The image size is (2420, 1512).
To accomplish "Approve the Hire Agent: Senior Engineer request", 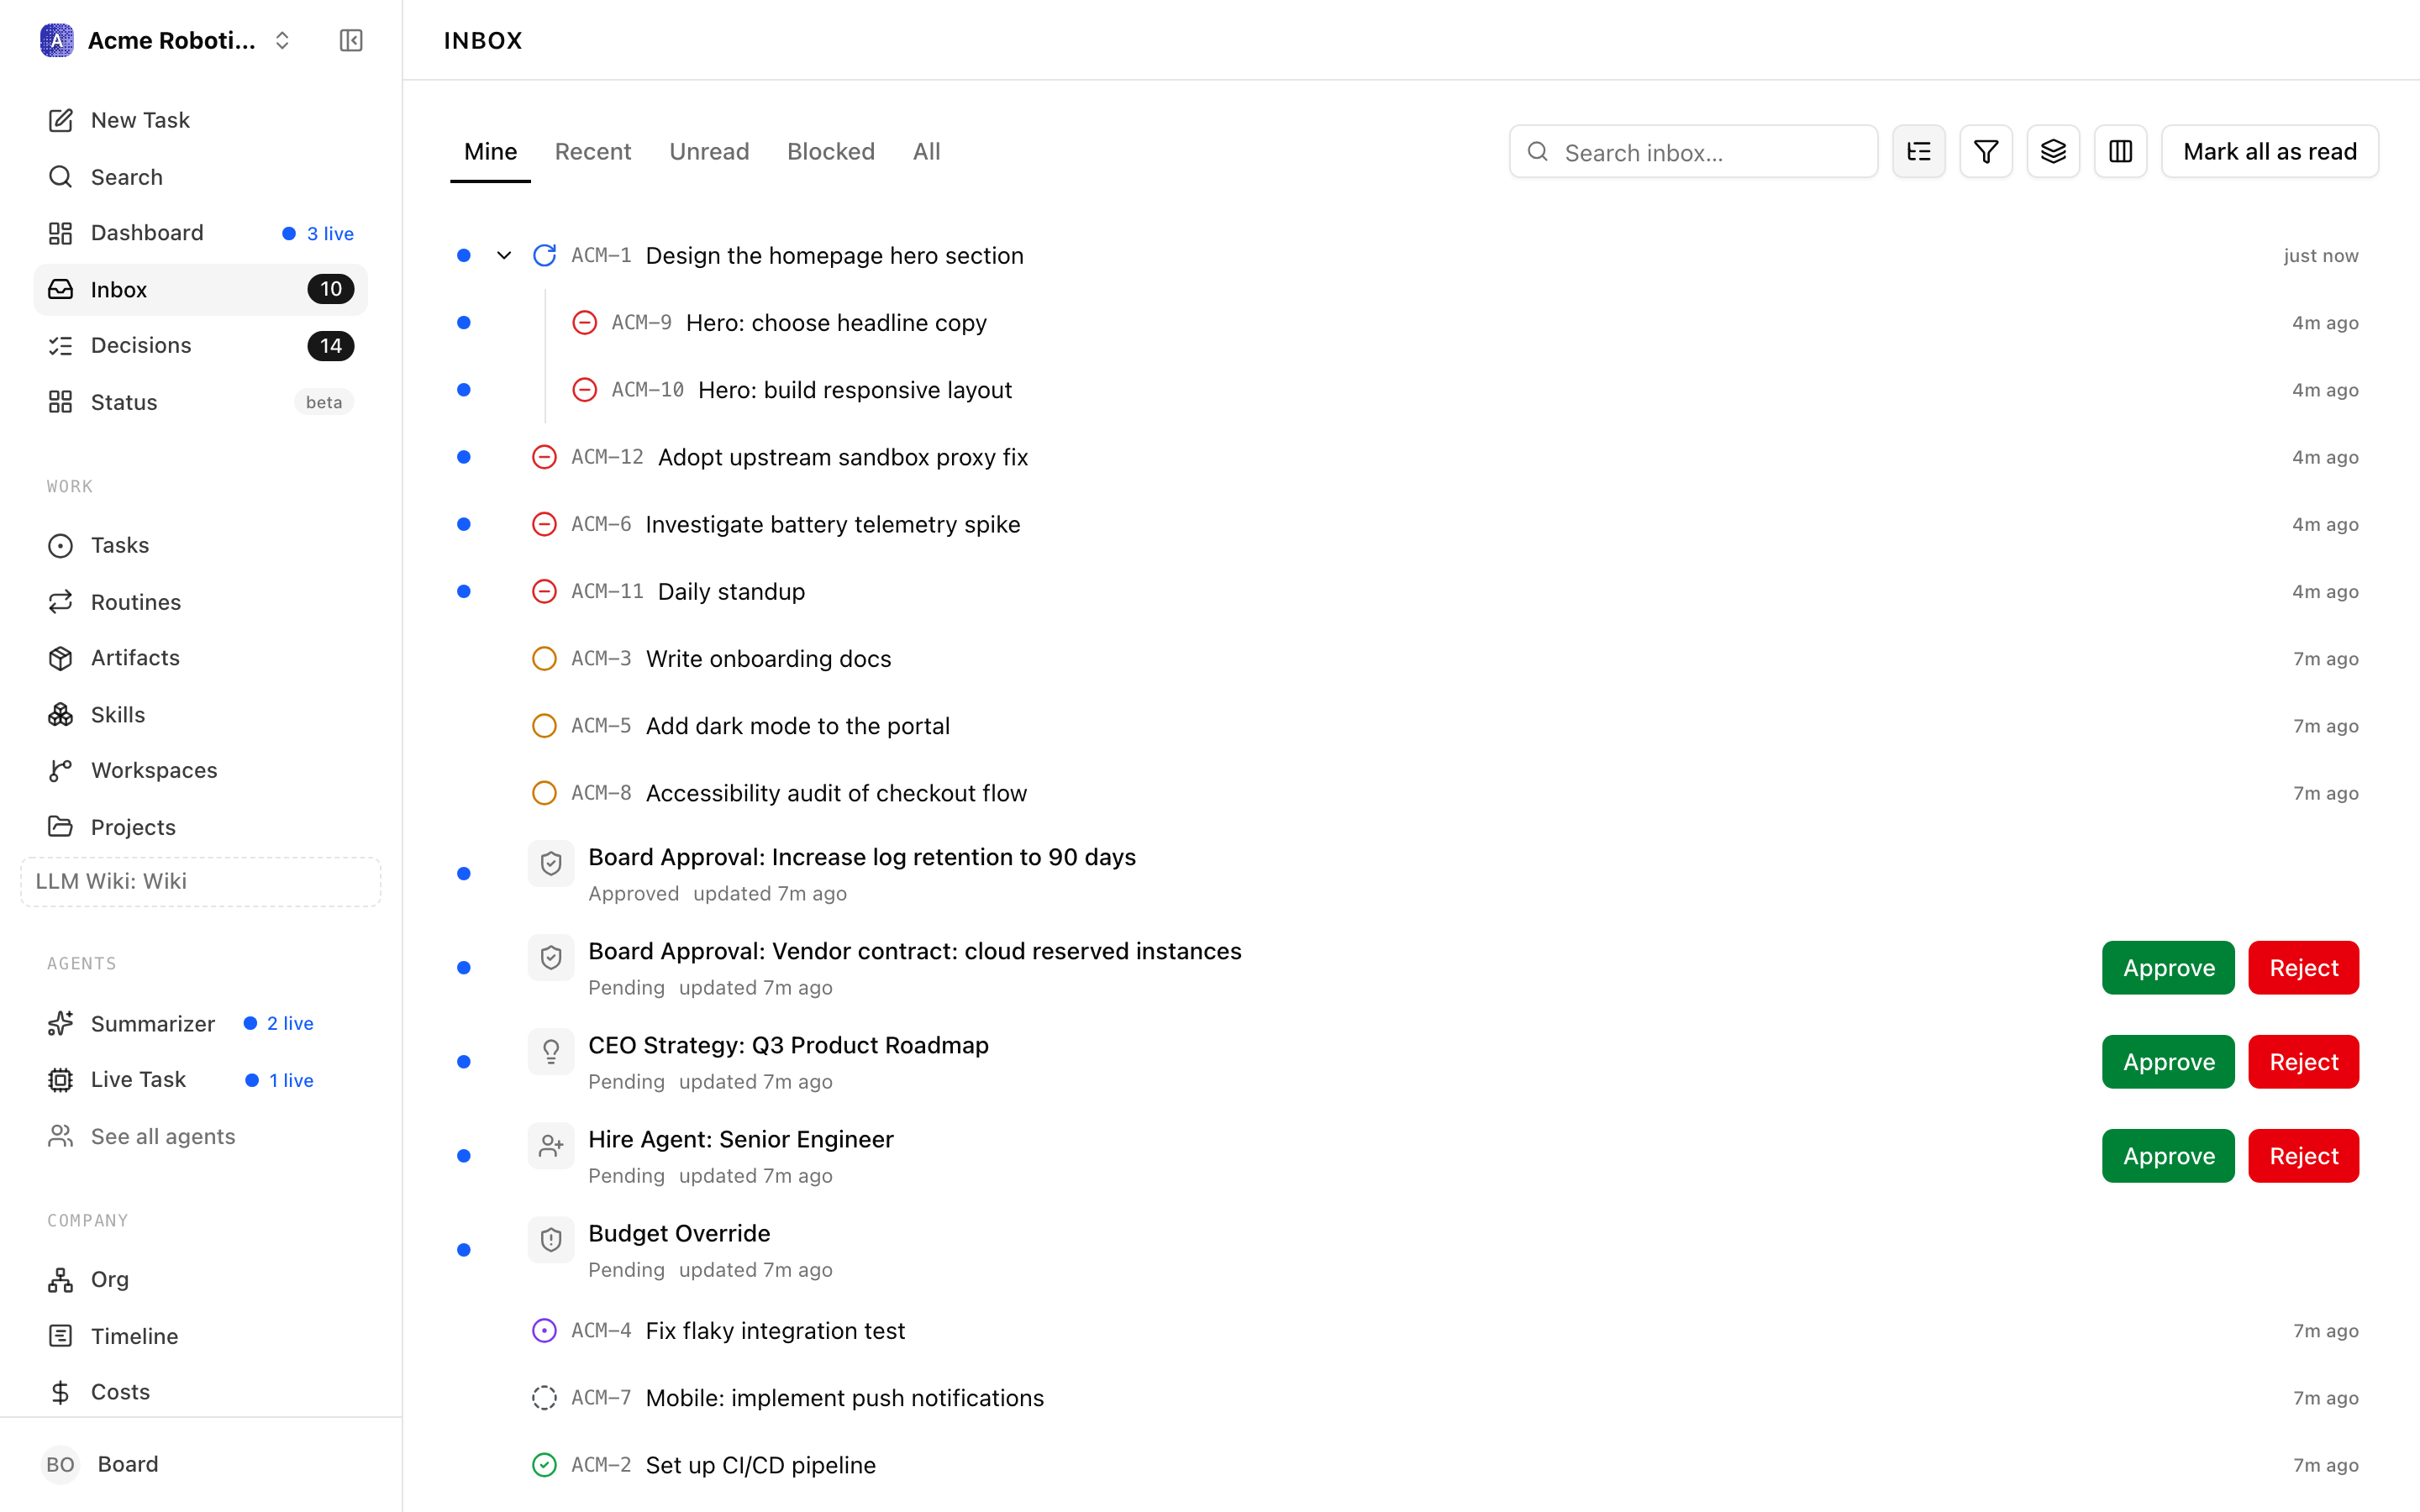I will pyautogui.click(x=2168, y=1156).
